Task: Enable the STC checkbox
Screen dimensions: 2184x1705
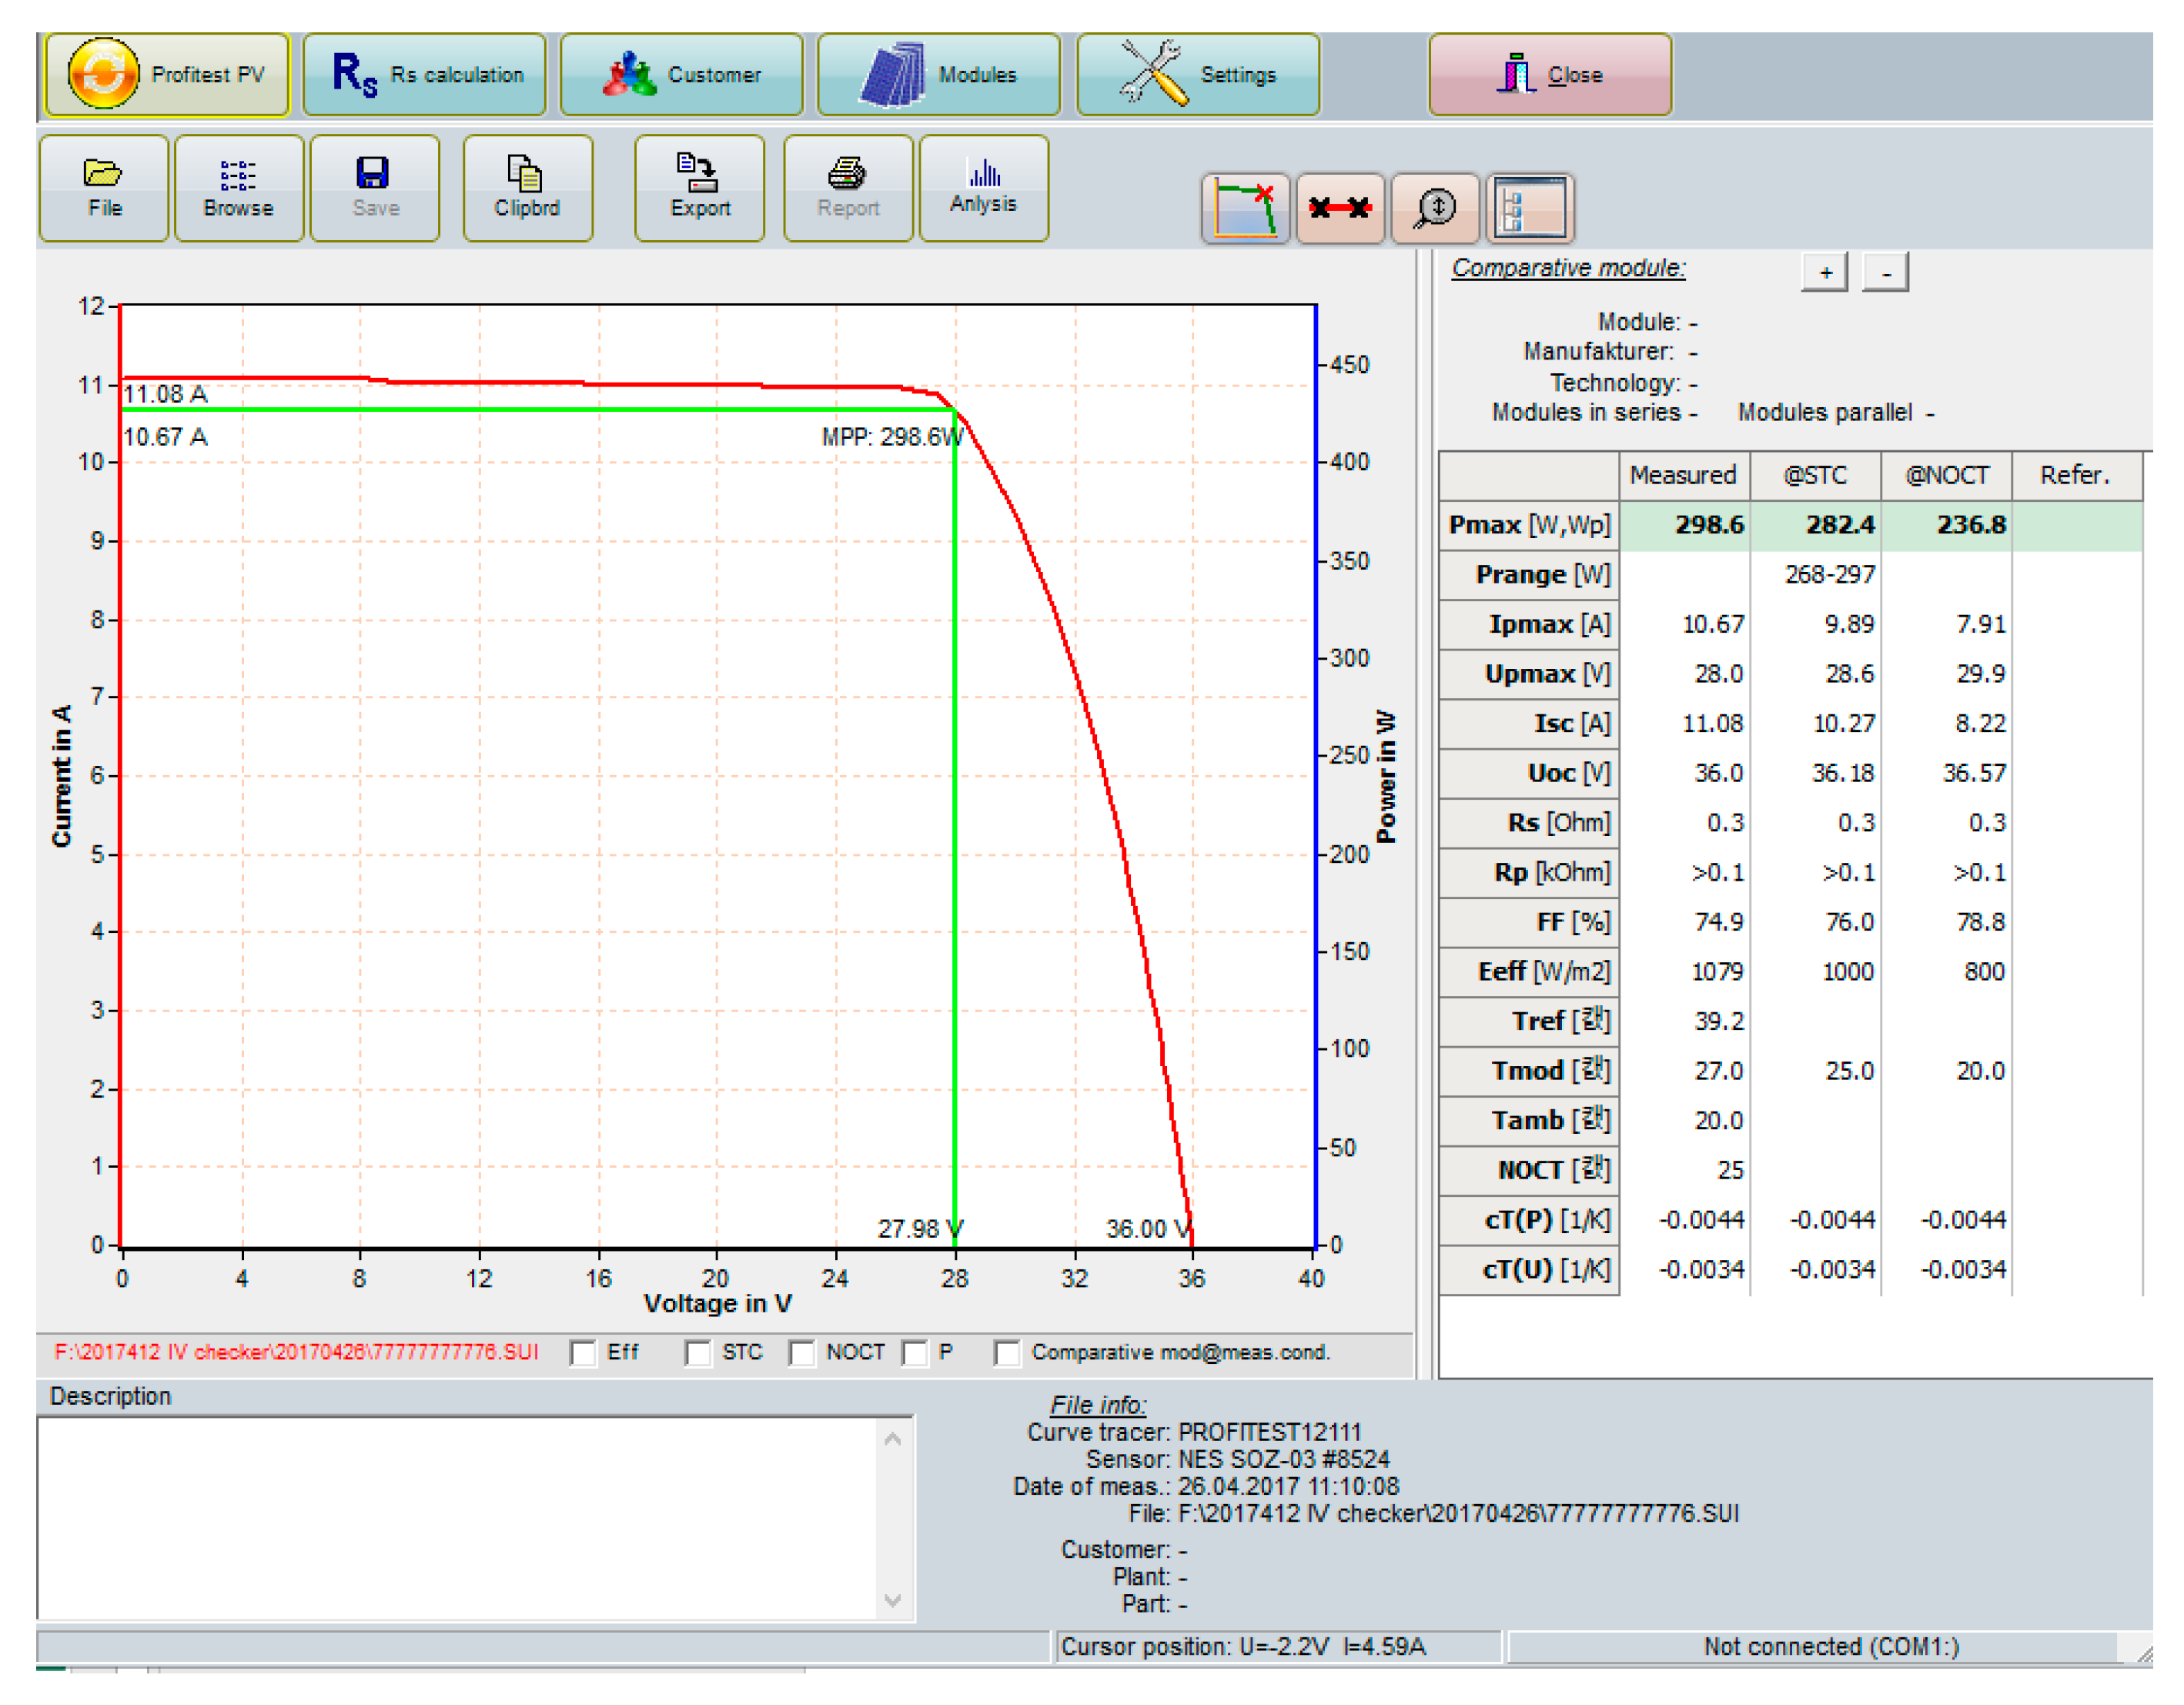Action: (698, 1352)
